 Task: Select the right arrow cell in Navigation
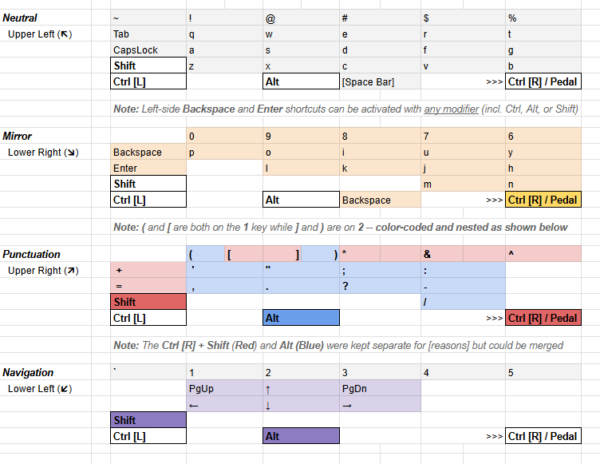point(346,404)
